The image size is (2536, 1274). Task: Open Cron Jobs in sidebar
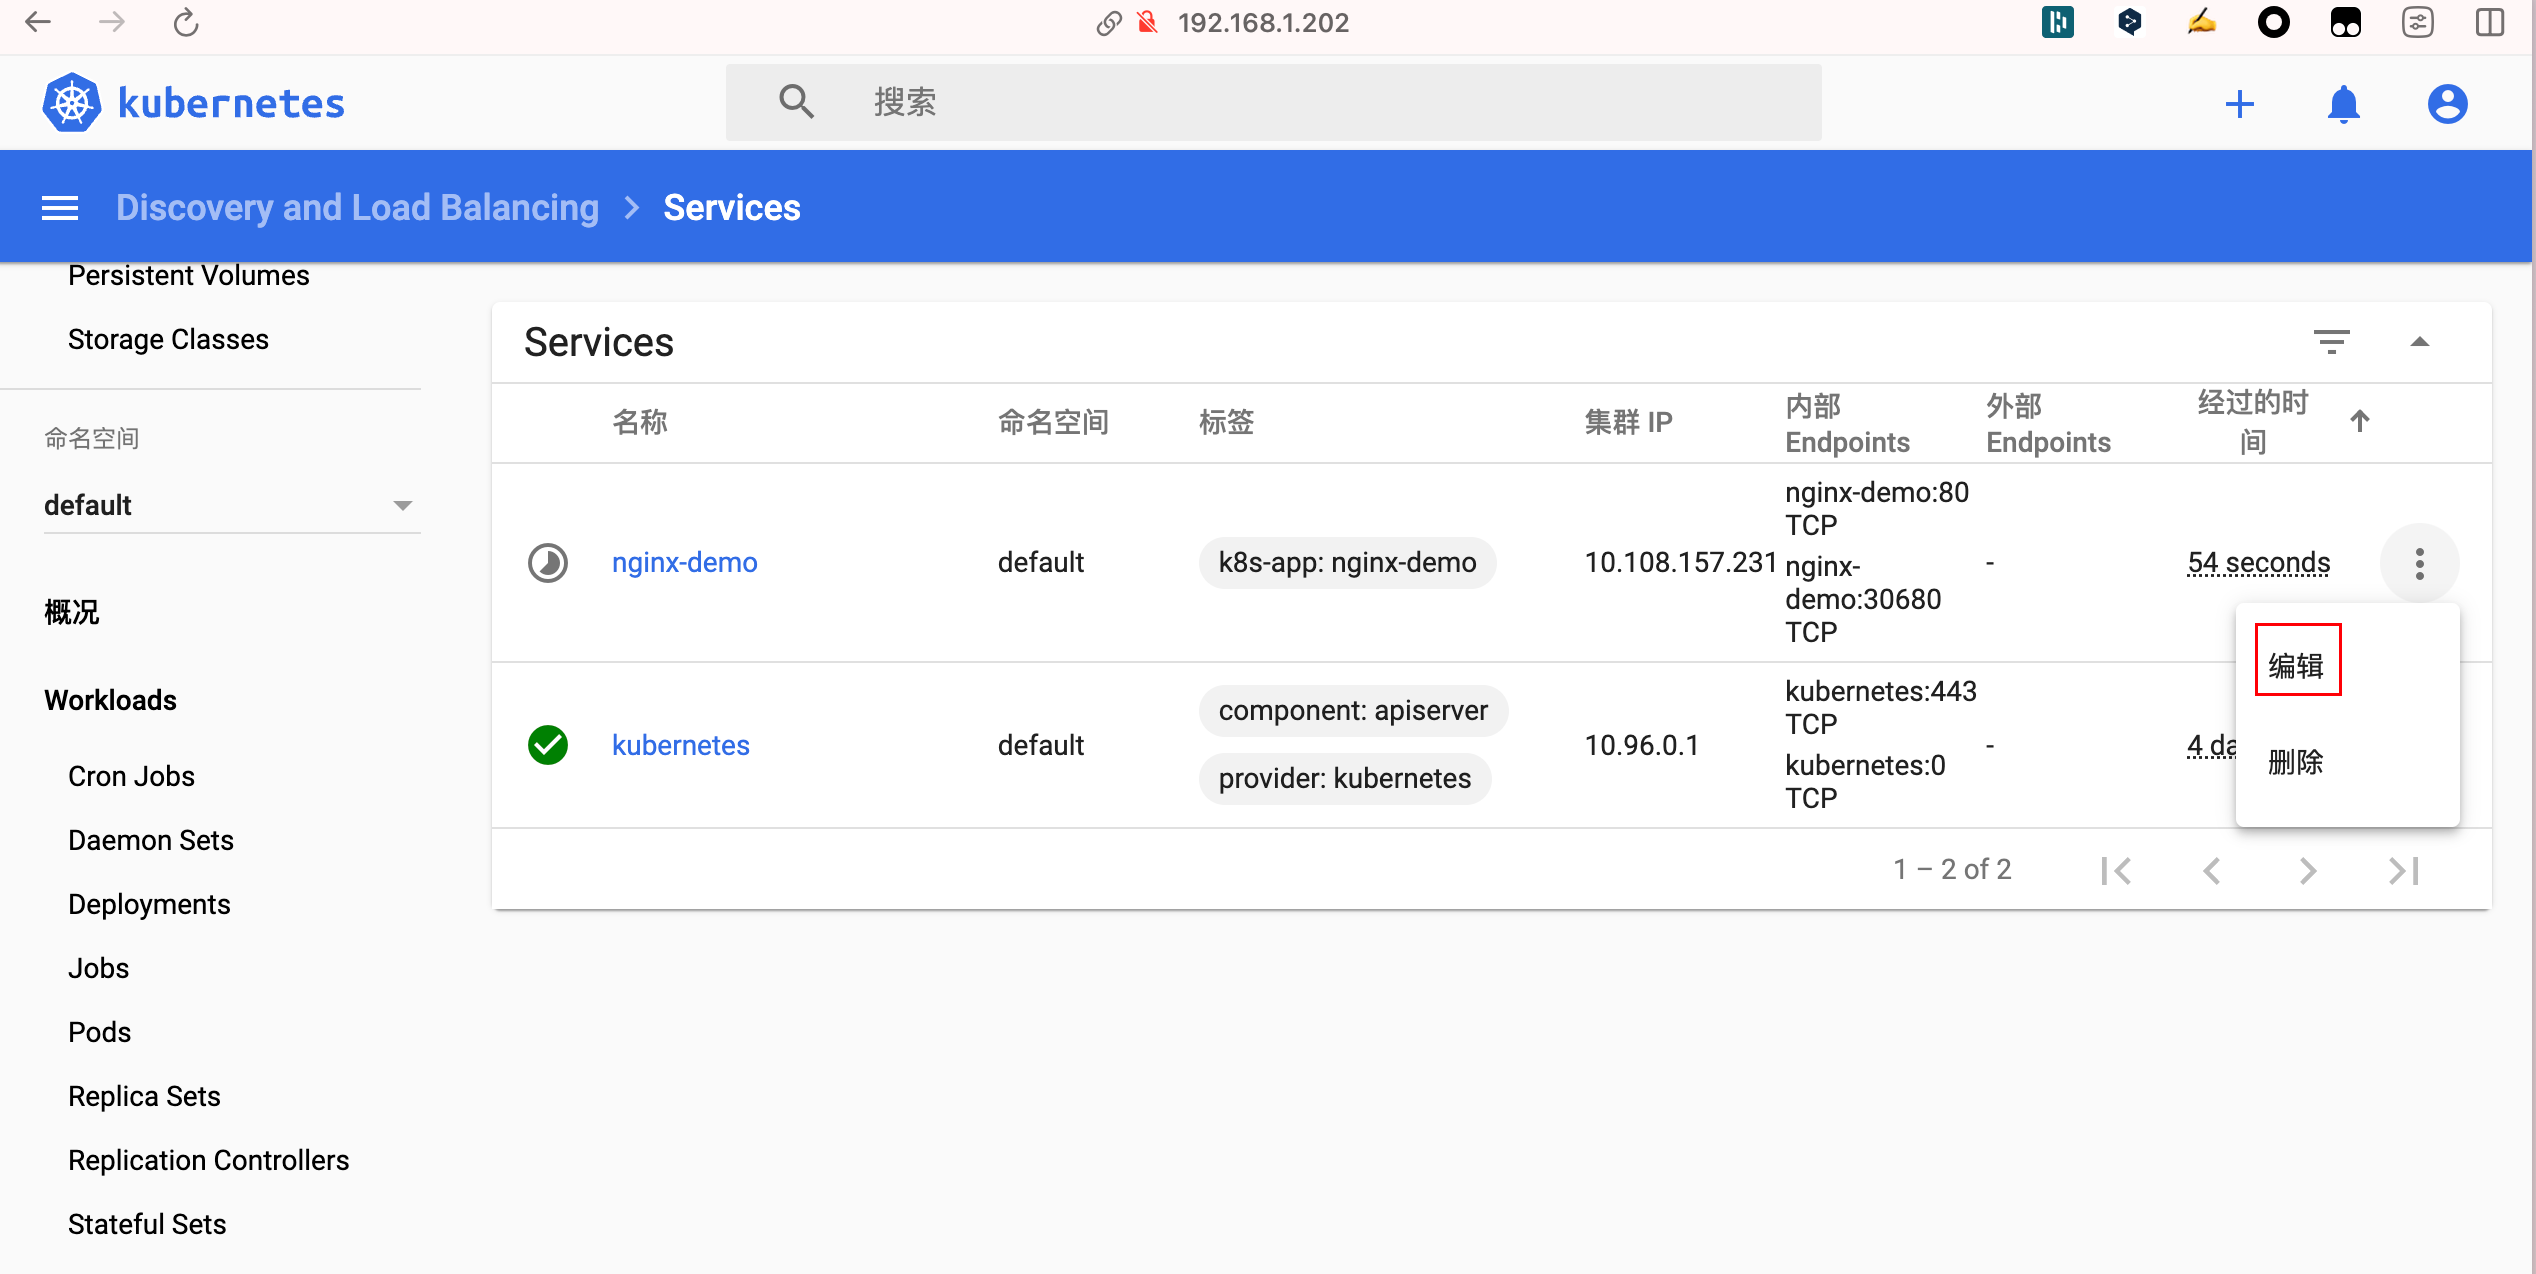(x=131, y=776)
